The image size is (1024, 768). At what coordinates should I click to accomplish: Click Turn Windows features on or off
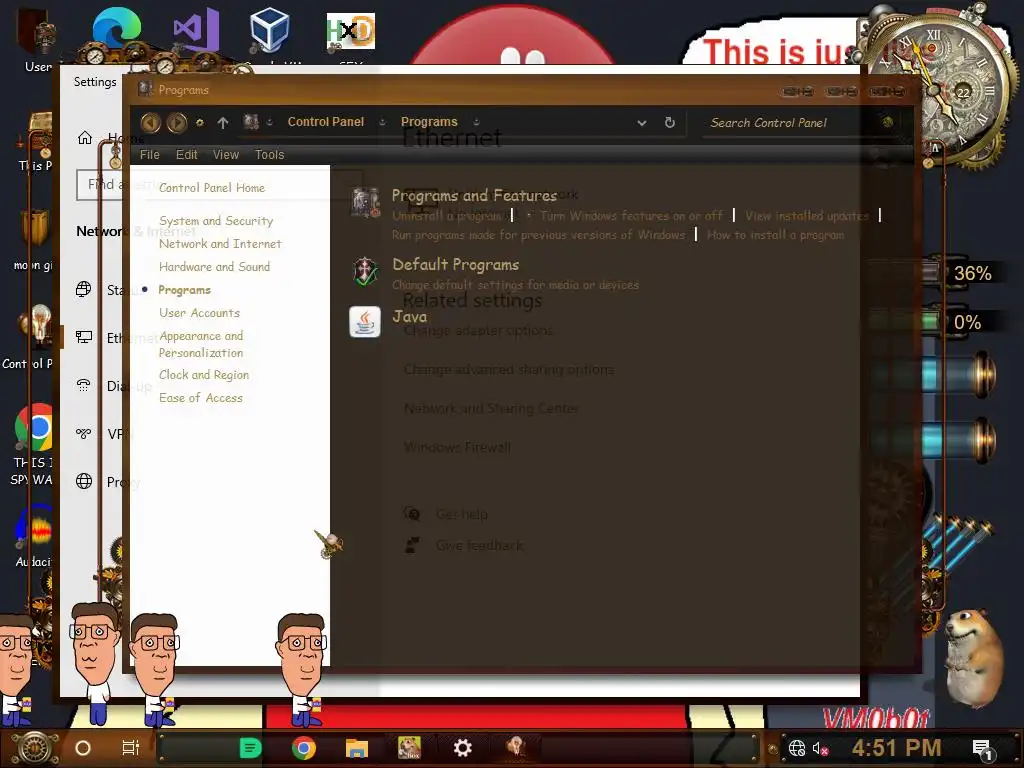tap(631, 216)
